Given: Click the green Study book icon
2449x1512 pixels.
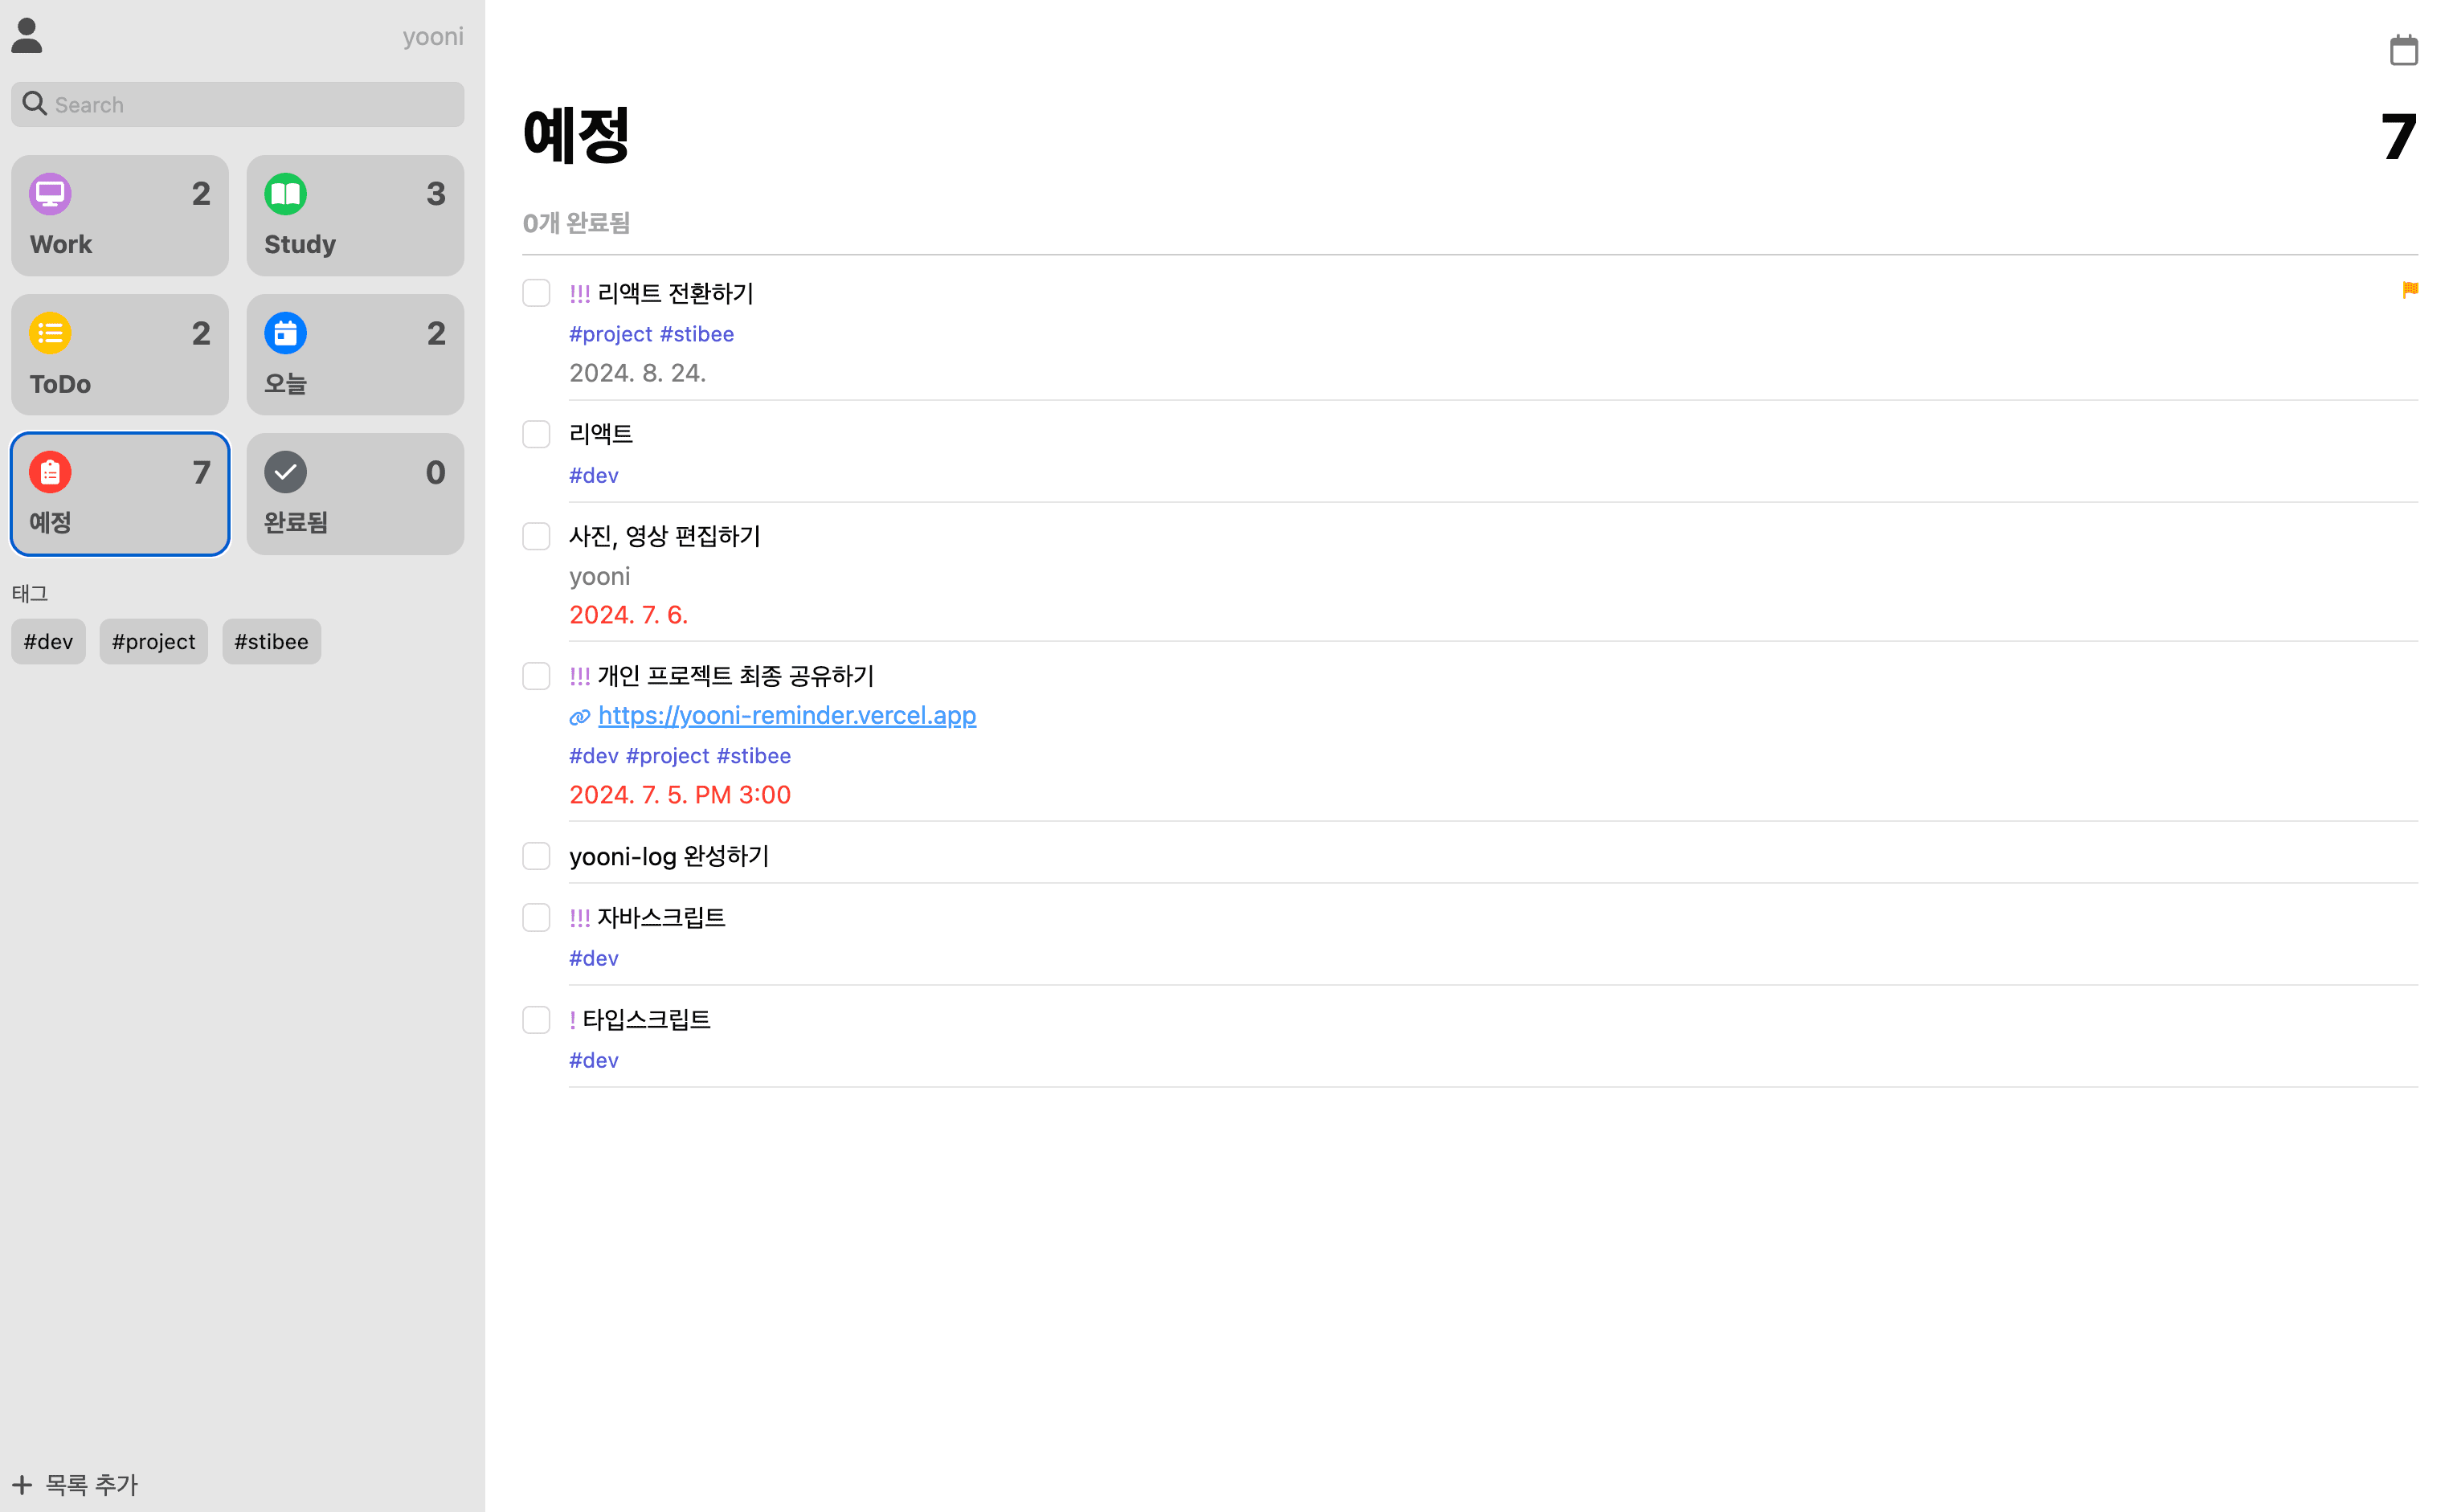Looking at the screenshot, I should pyautogui.click(x=285, y=194).
